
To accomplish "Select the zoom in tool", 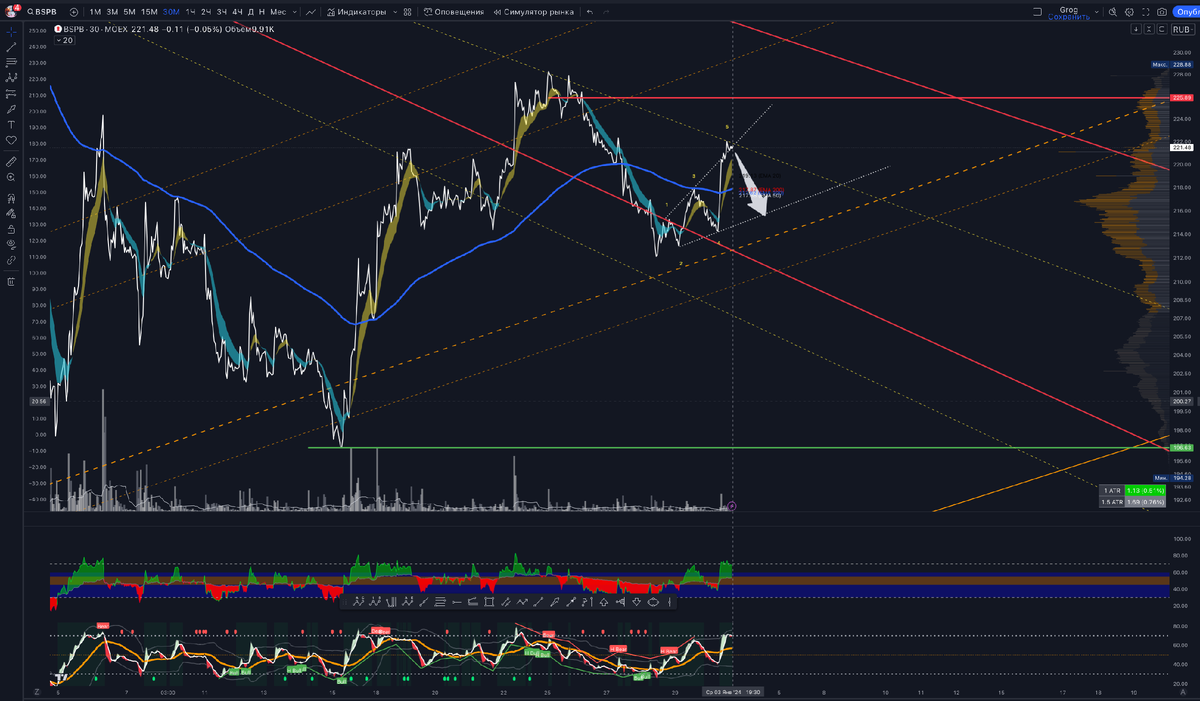I will 11,177.
